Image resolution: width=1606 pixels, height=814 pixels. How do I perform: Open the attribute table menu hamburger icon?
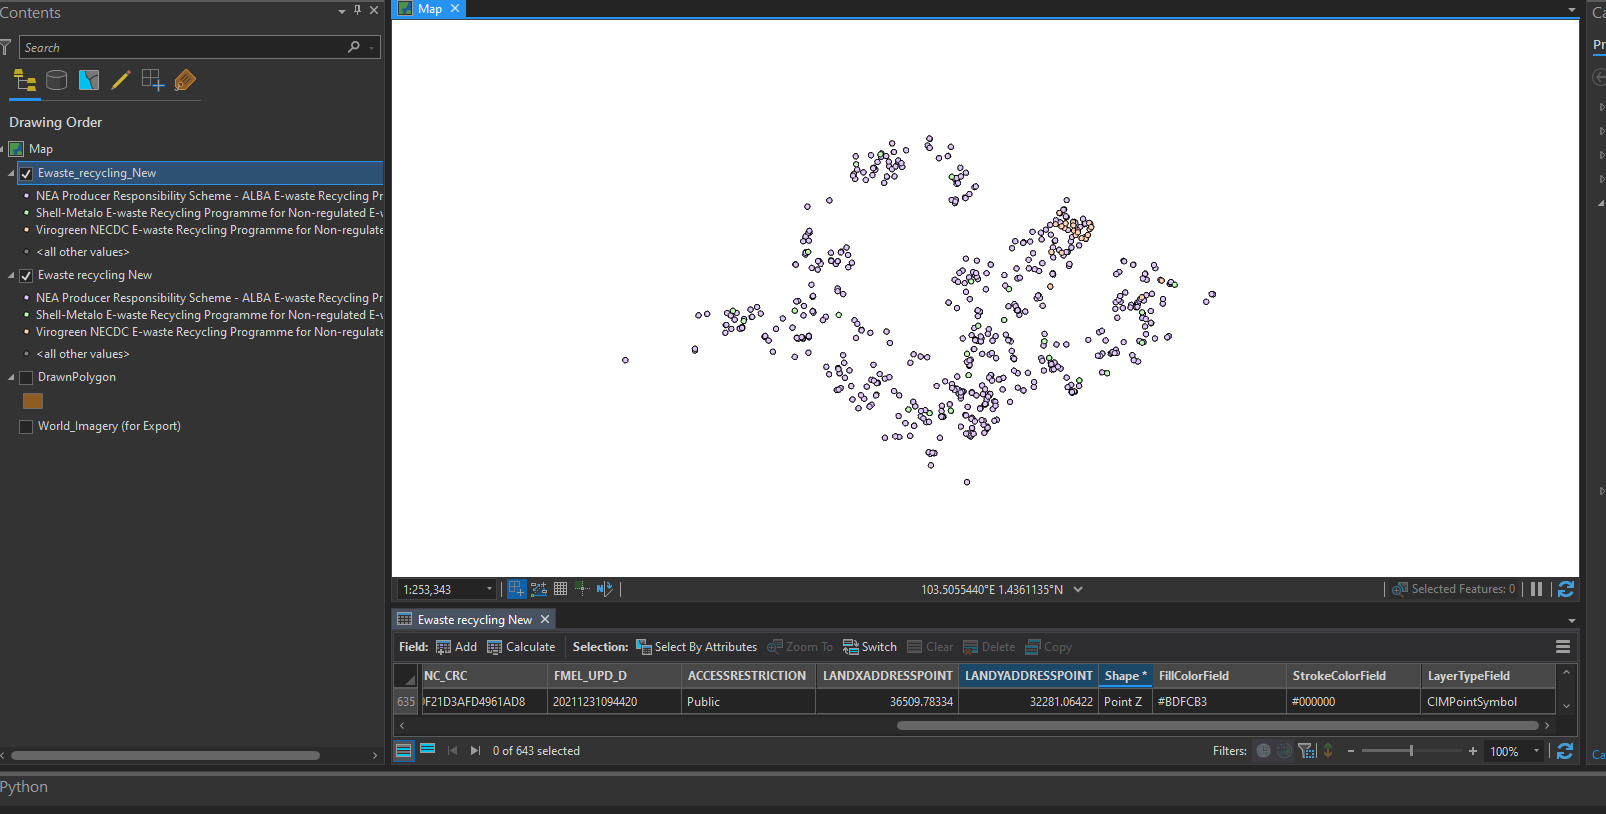(1563, 647)
